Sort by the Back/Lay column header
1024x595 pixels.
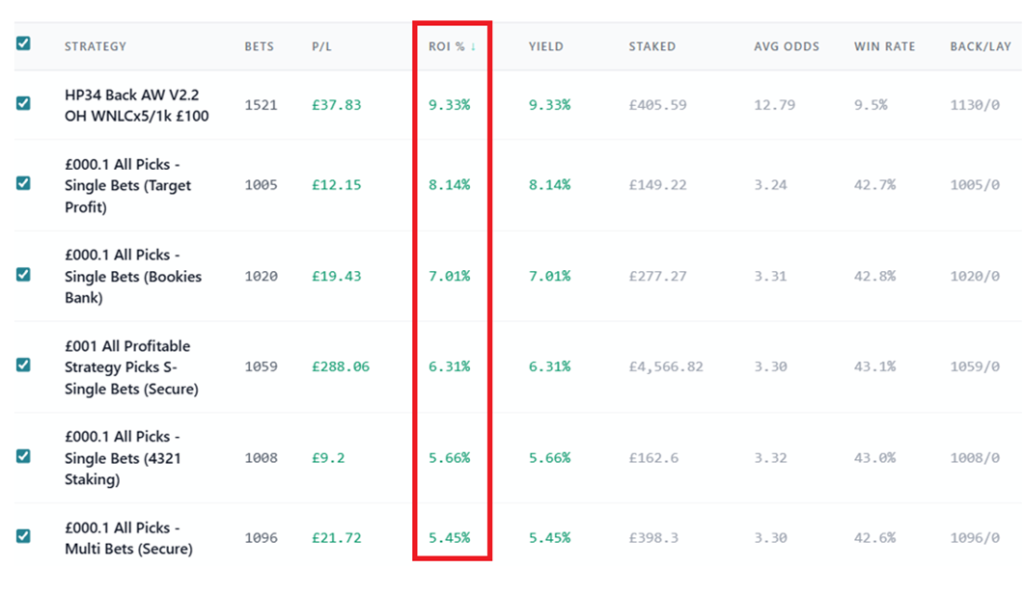click(x=978, y=46)
